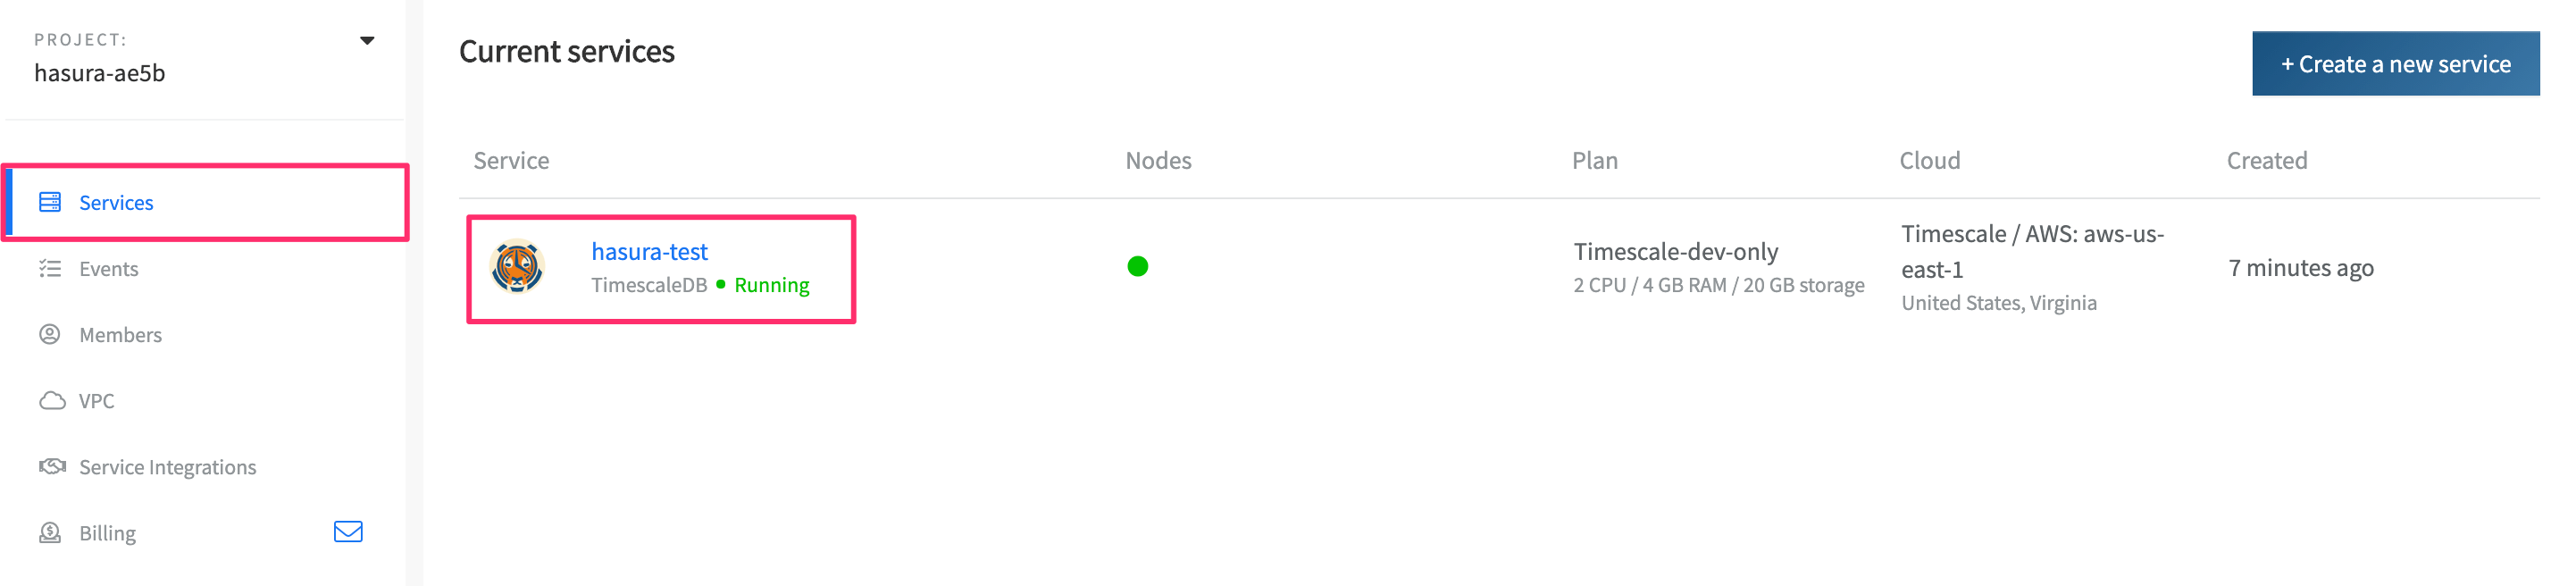Go to the Events section
Screen dimensions: 2576x586
pos(109,269)
